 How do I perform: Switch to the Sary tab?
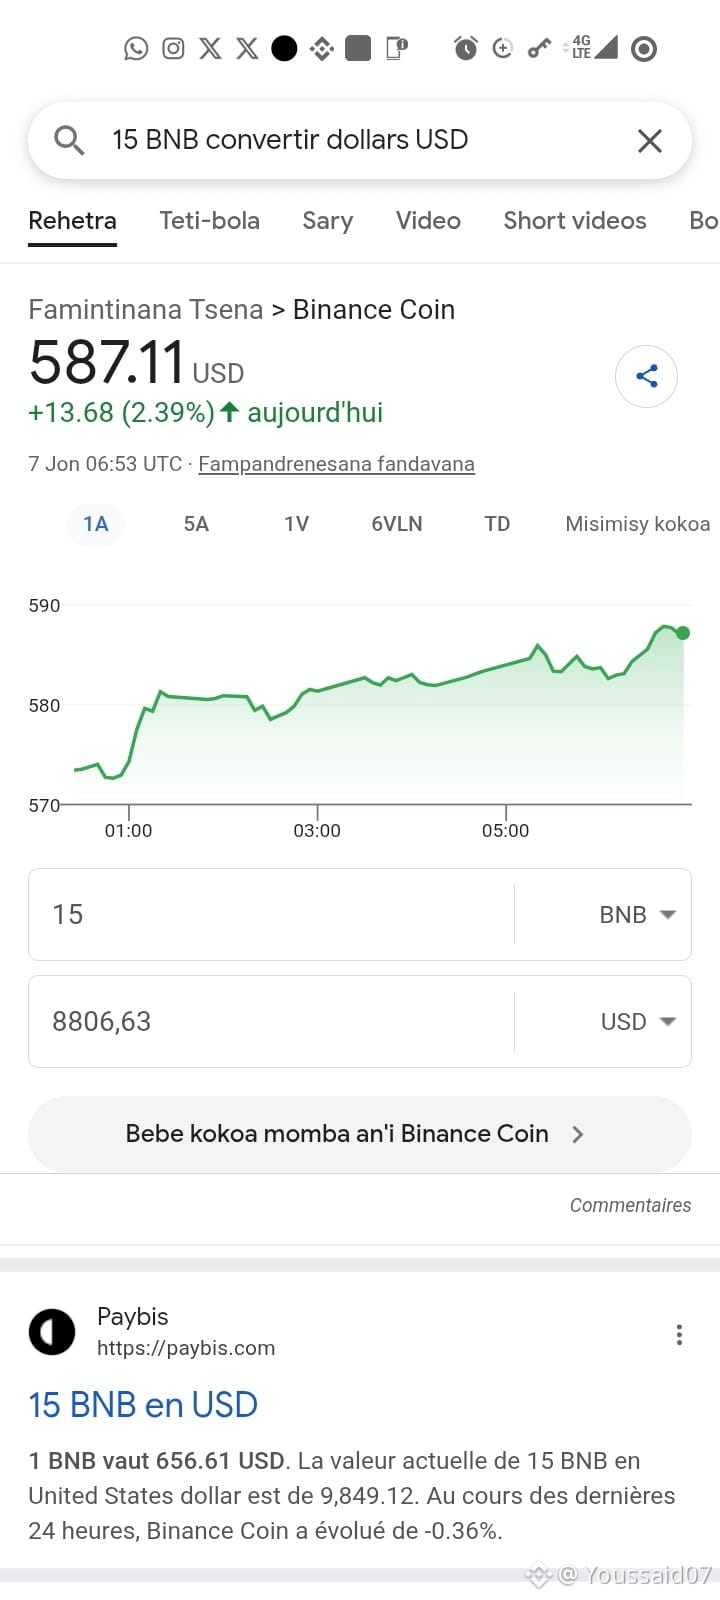[x=328, y=221]
